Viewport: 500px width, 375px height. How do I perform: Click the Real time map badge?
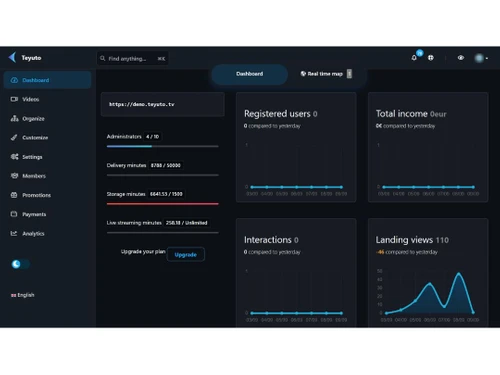point(349,74)
